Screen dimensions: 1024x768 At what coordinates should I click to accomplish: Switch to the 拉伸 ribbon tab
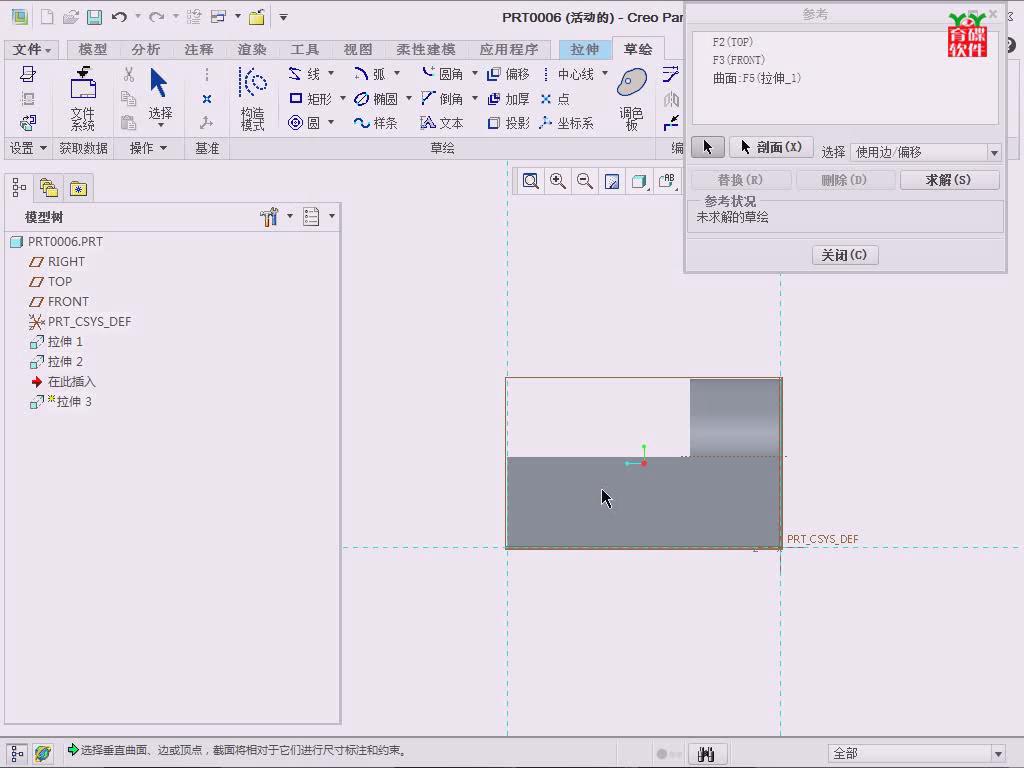tap(584, 49)
